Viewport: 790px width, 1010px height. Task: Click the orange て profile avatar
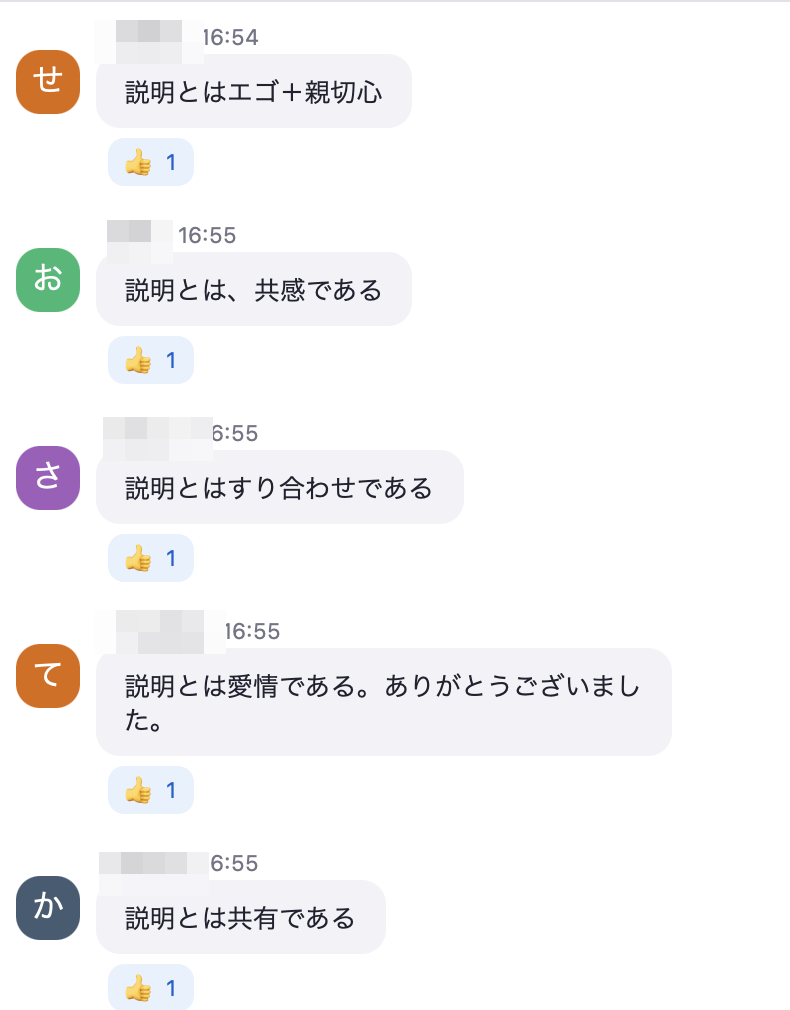click(x=48, y=676)
